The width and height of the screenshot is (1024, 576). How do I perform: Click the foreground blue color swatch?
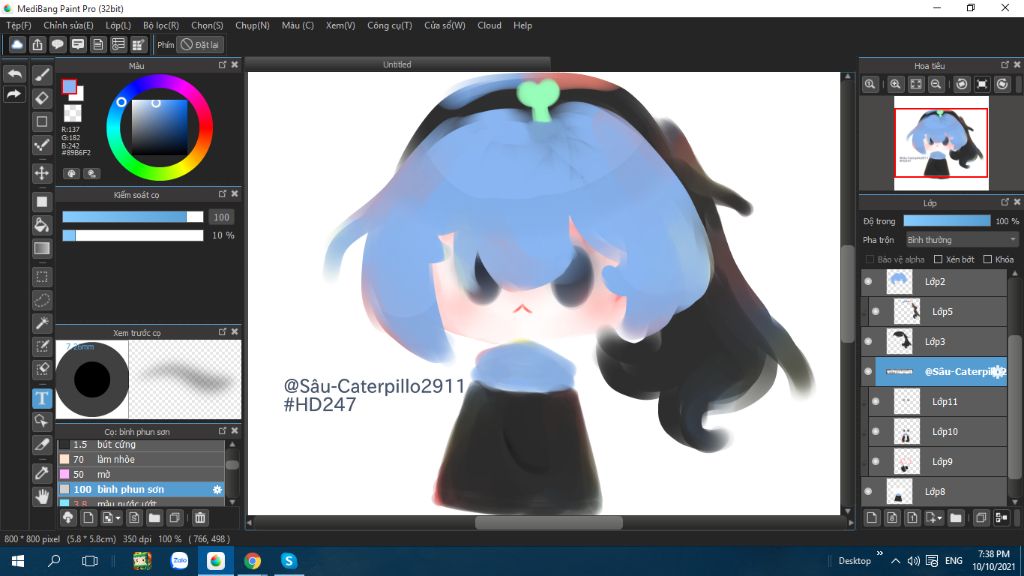coord(69,86)
